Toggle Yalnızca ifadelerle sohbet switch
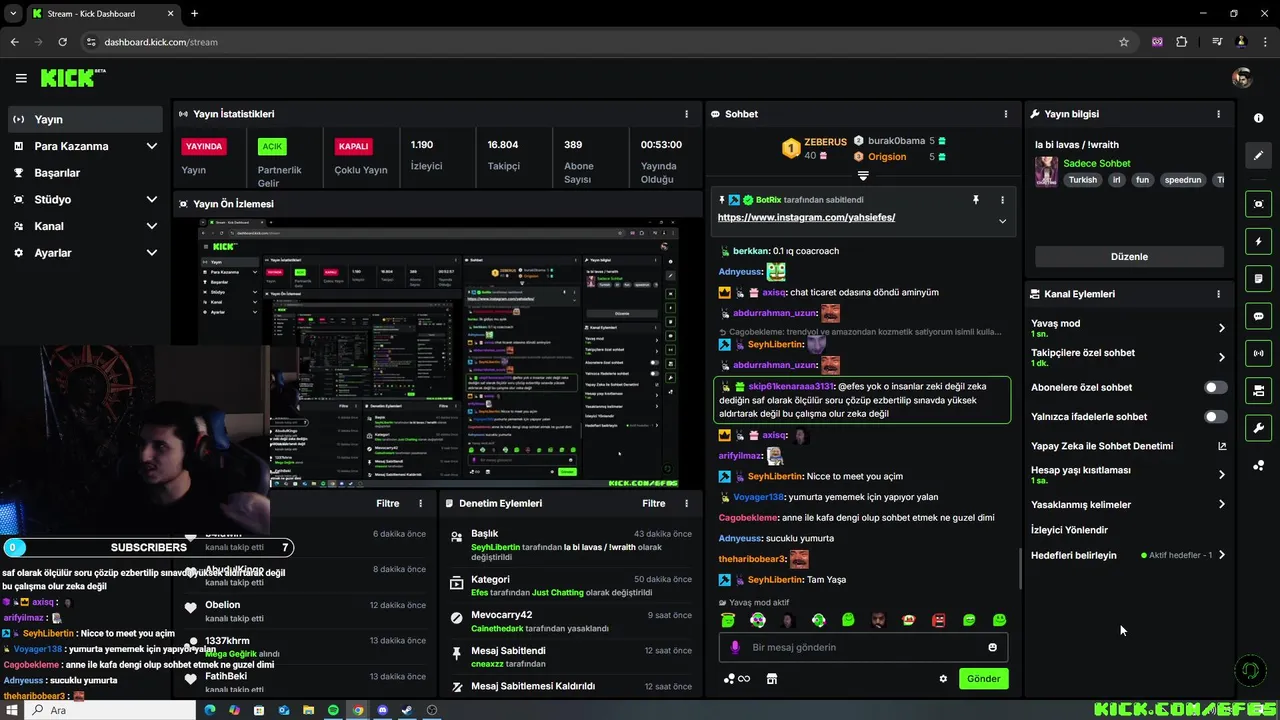Viewport: 1280px width, 720px height. pyautogui.click(x=1215, y=416)
